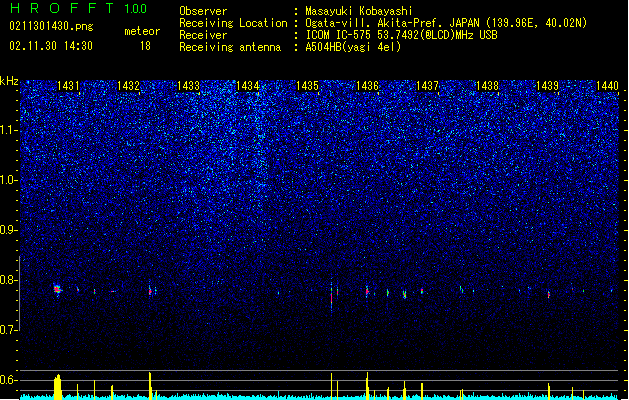Click the 1439 time marker
629x400 pixels.
click(547, 85)
